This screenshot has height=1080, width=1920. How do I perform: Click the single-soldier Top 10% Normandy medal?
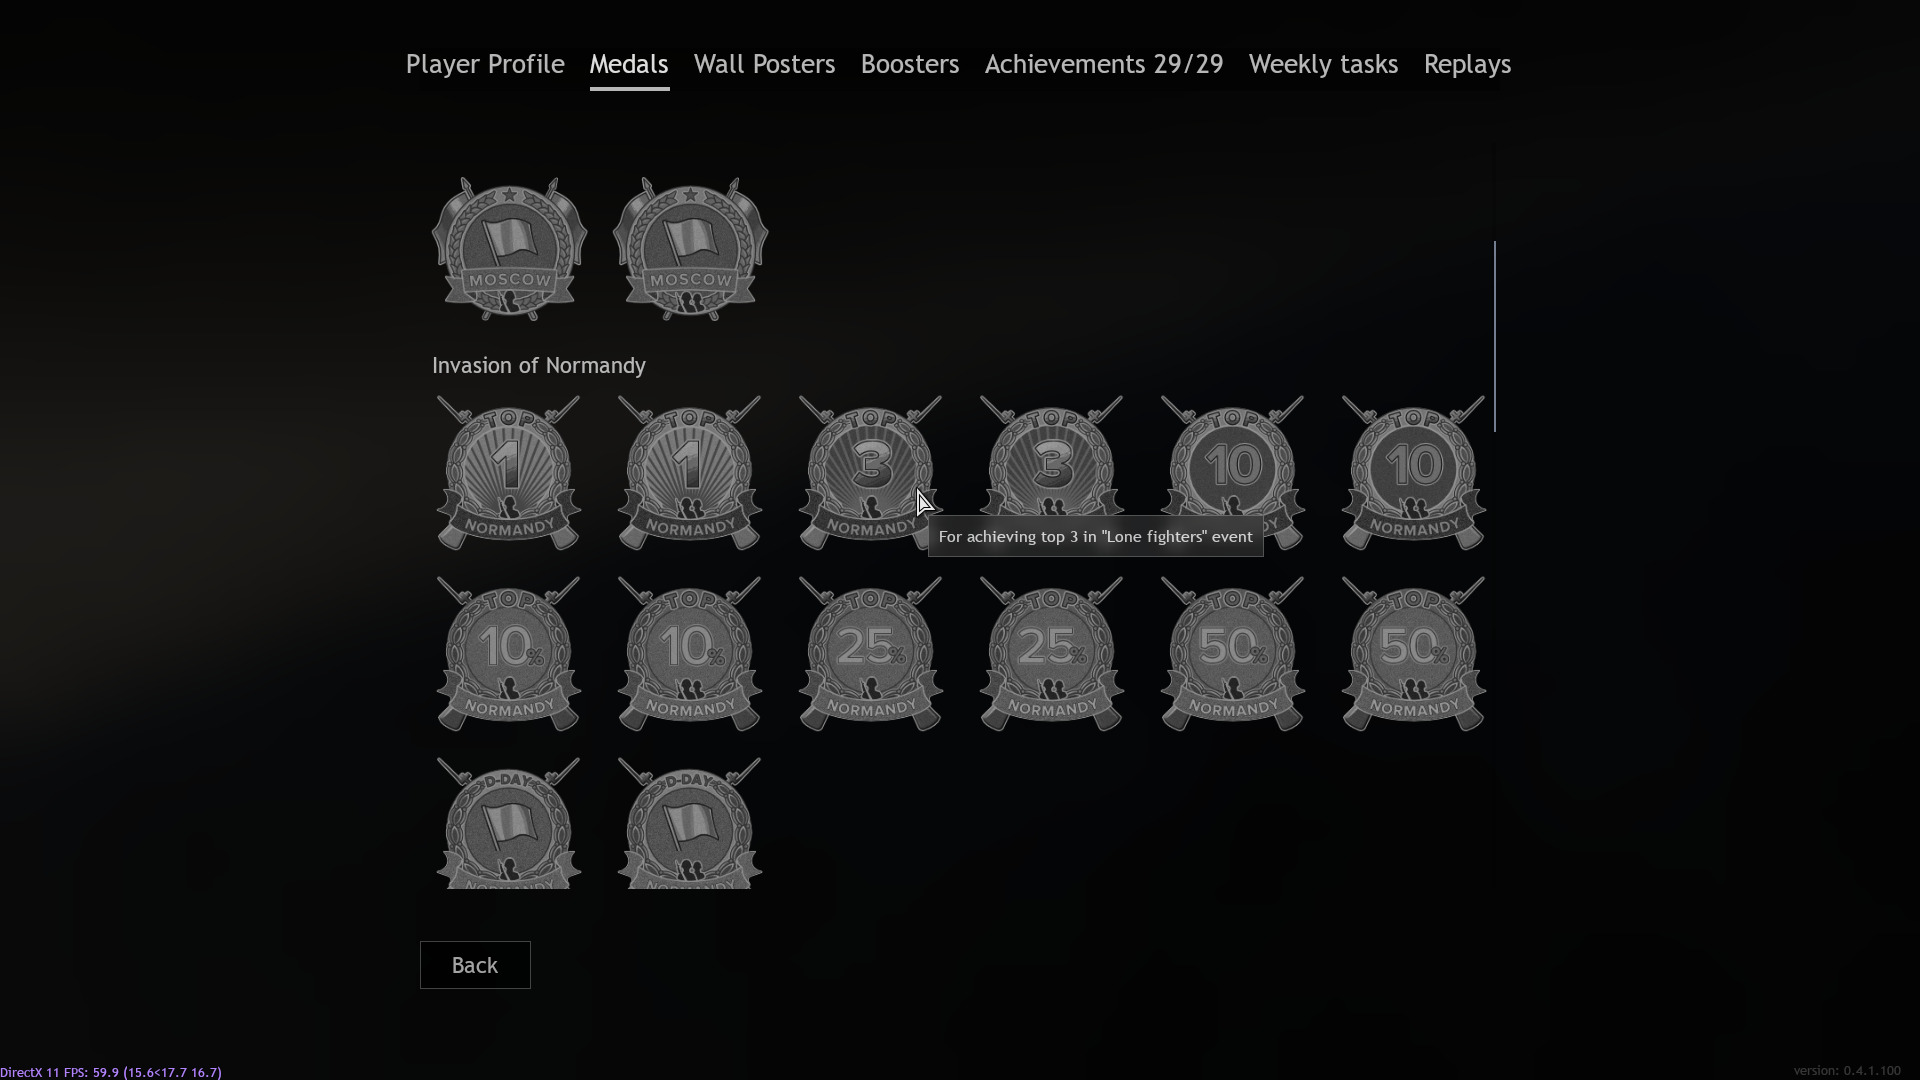(x=509, y=654)
